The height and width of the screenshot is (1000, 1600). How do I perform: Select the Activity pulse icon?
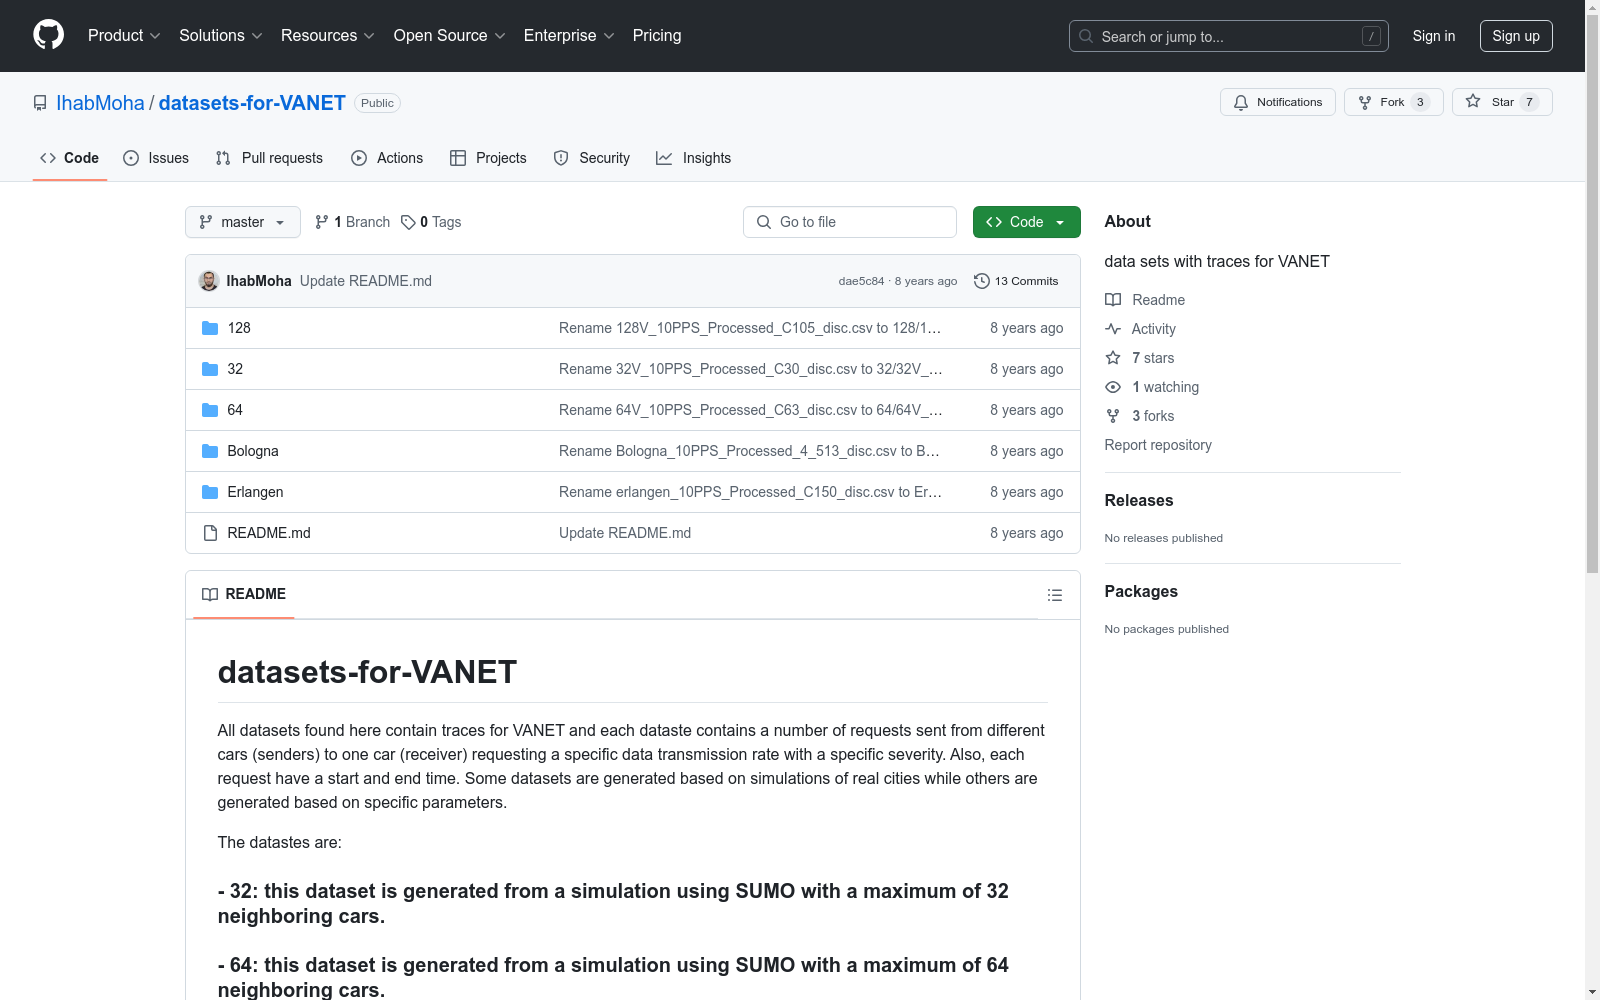1112,328
